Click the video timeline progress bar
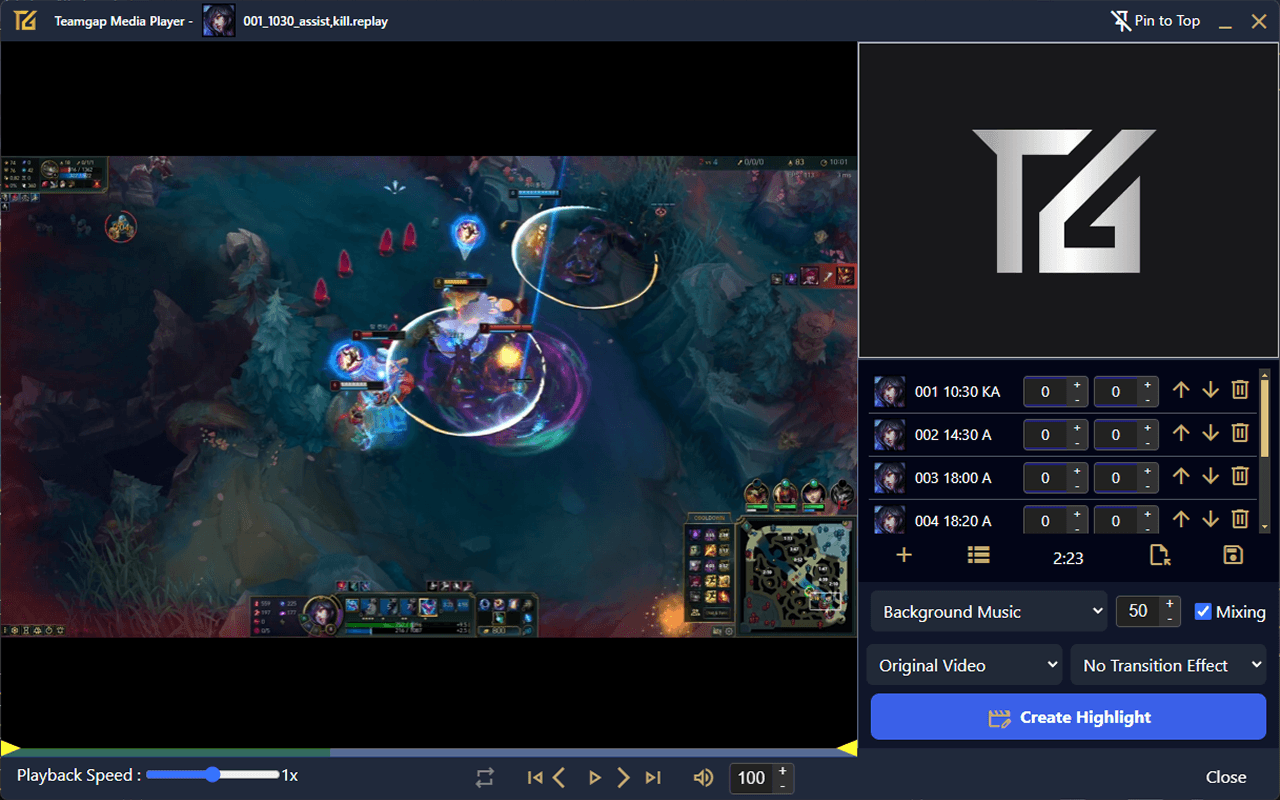The image size is (1280, 800). coord(428,752)
